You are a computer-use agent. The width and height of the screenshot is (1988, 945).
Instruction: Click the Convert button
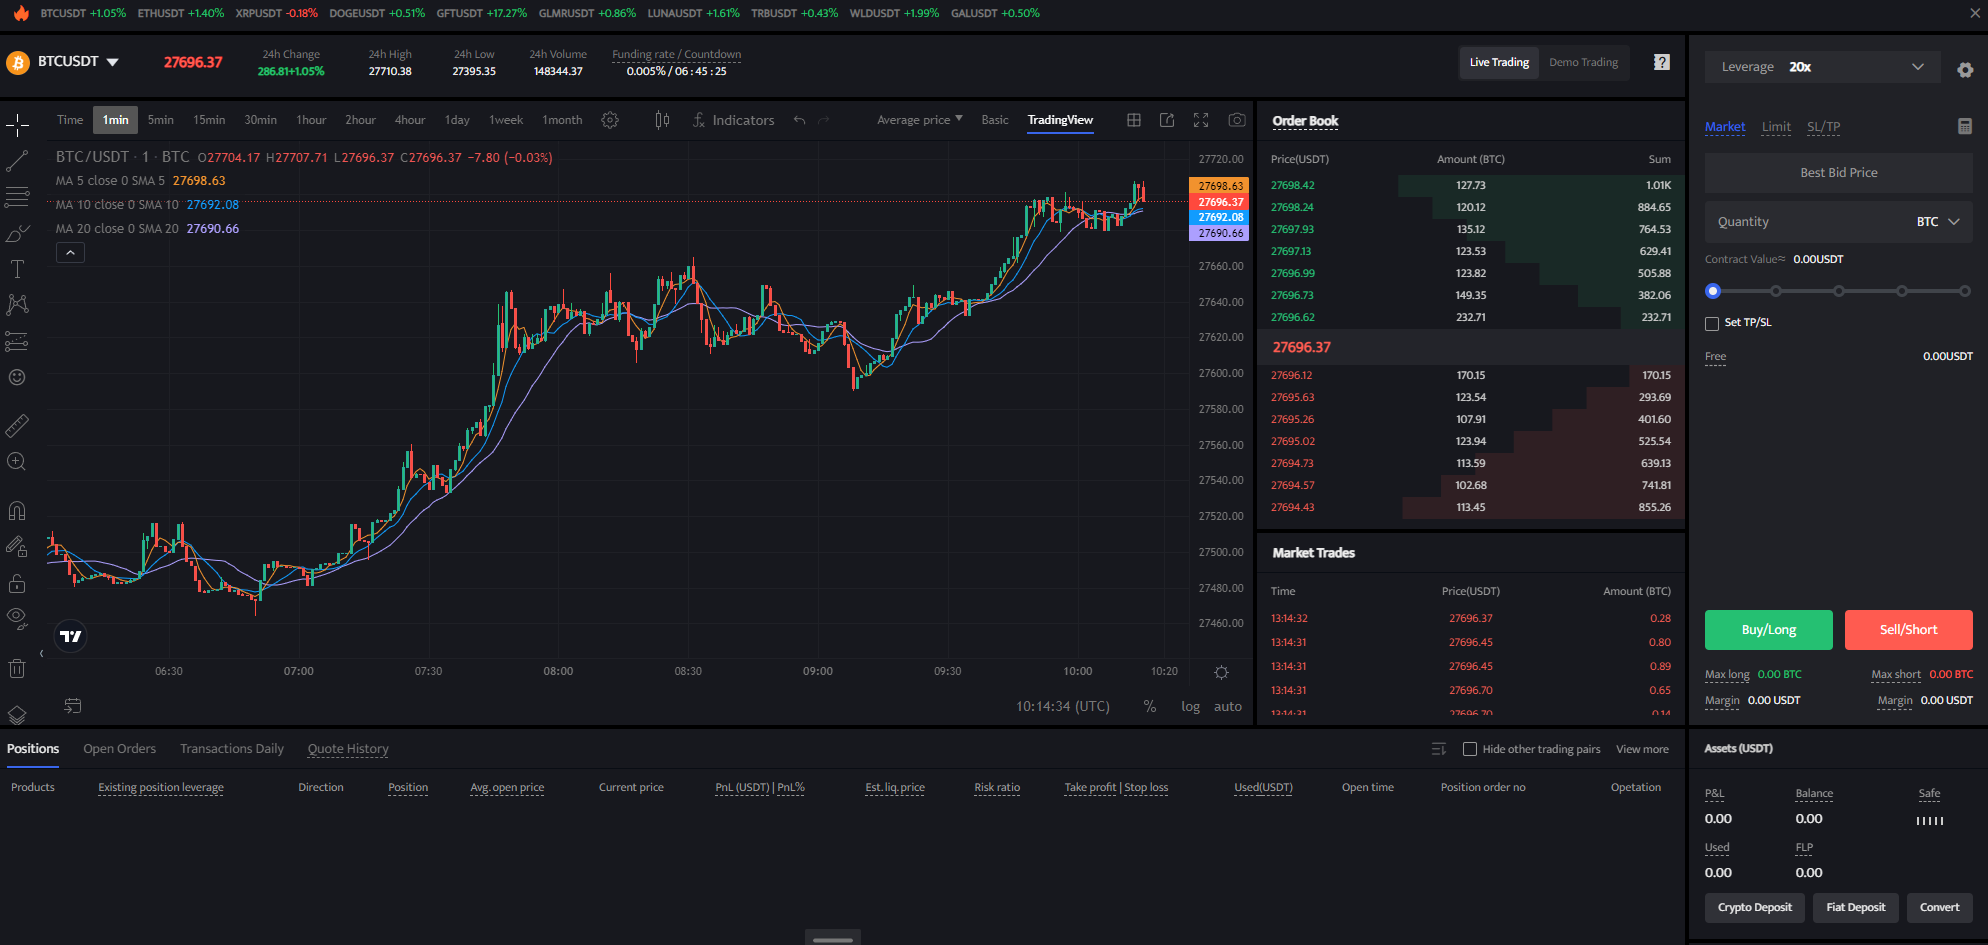tap(1940, 908)
